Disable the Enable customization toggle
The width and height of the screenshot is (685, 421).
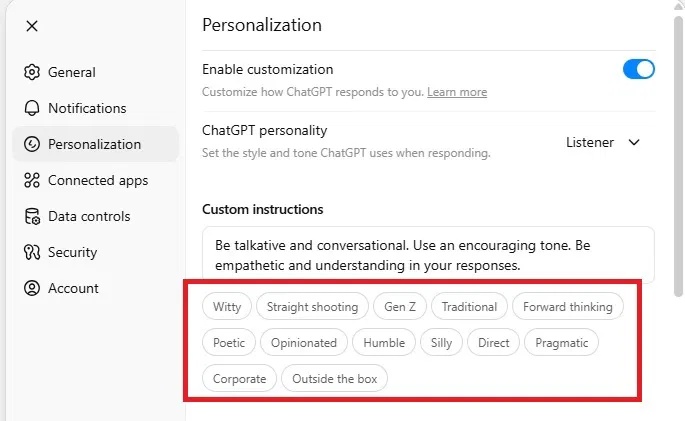click(638, 69)
